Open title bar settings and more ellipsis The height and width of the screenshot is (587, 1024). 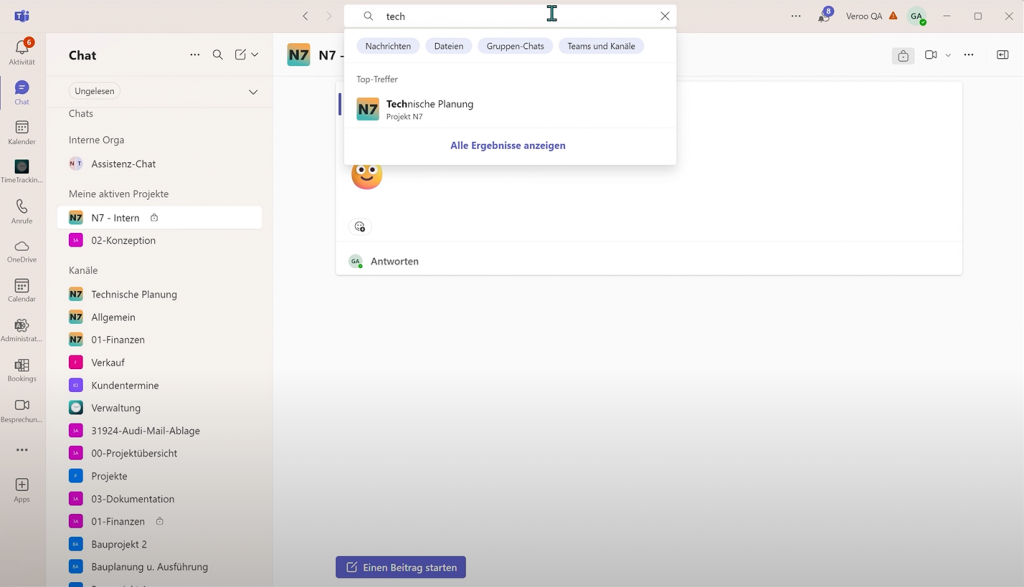pos(795,16)
